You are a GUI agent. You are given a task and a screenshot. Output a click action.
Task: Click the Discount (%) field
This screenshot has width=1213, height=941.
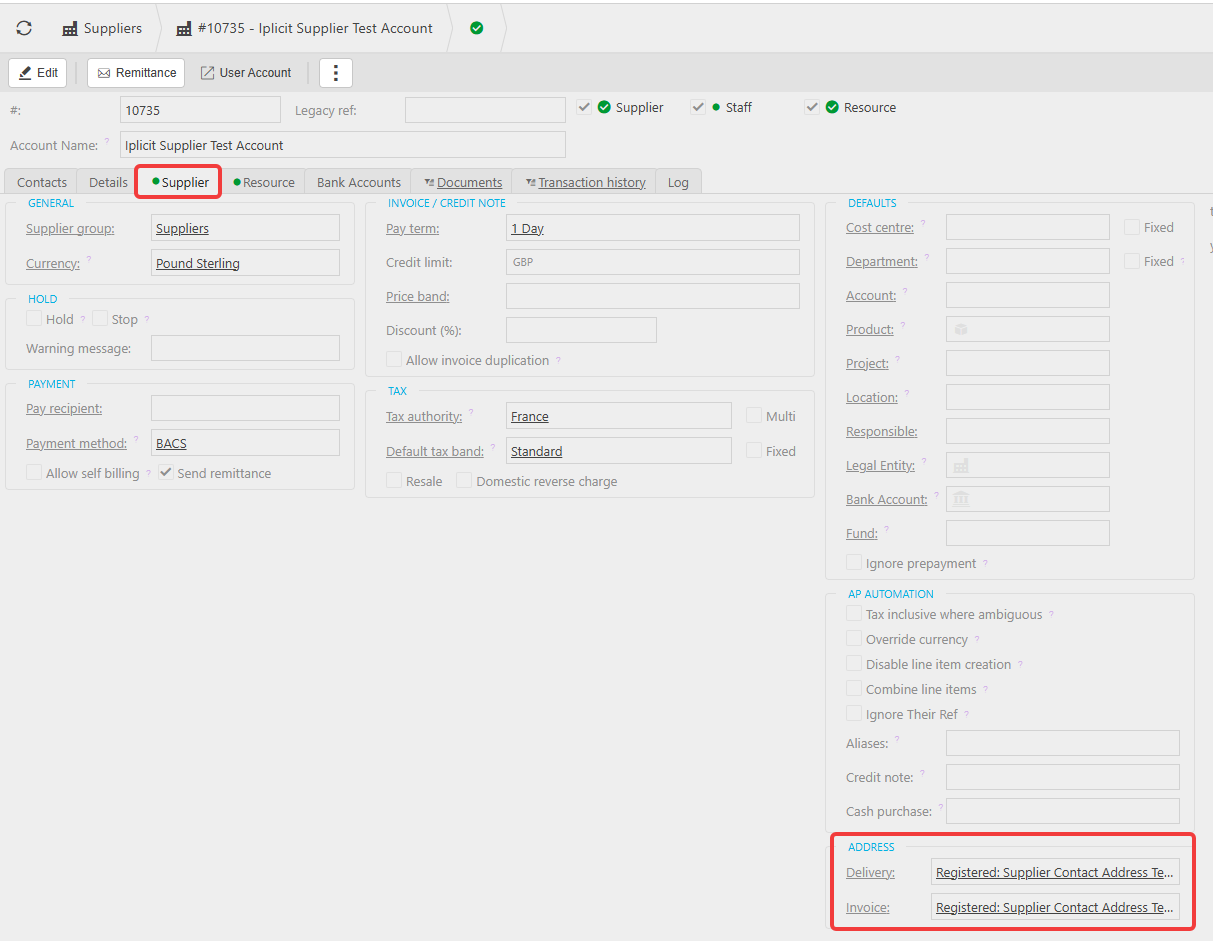tap(581, 330)
